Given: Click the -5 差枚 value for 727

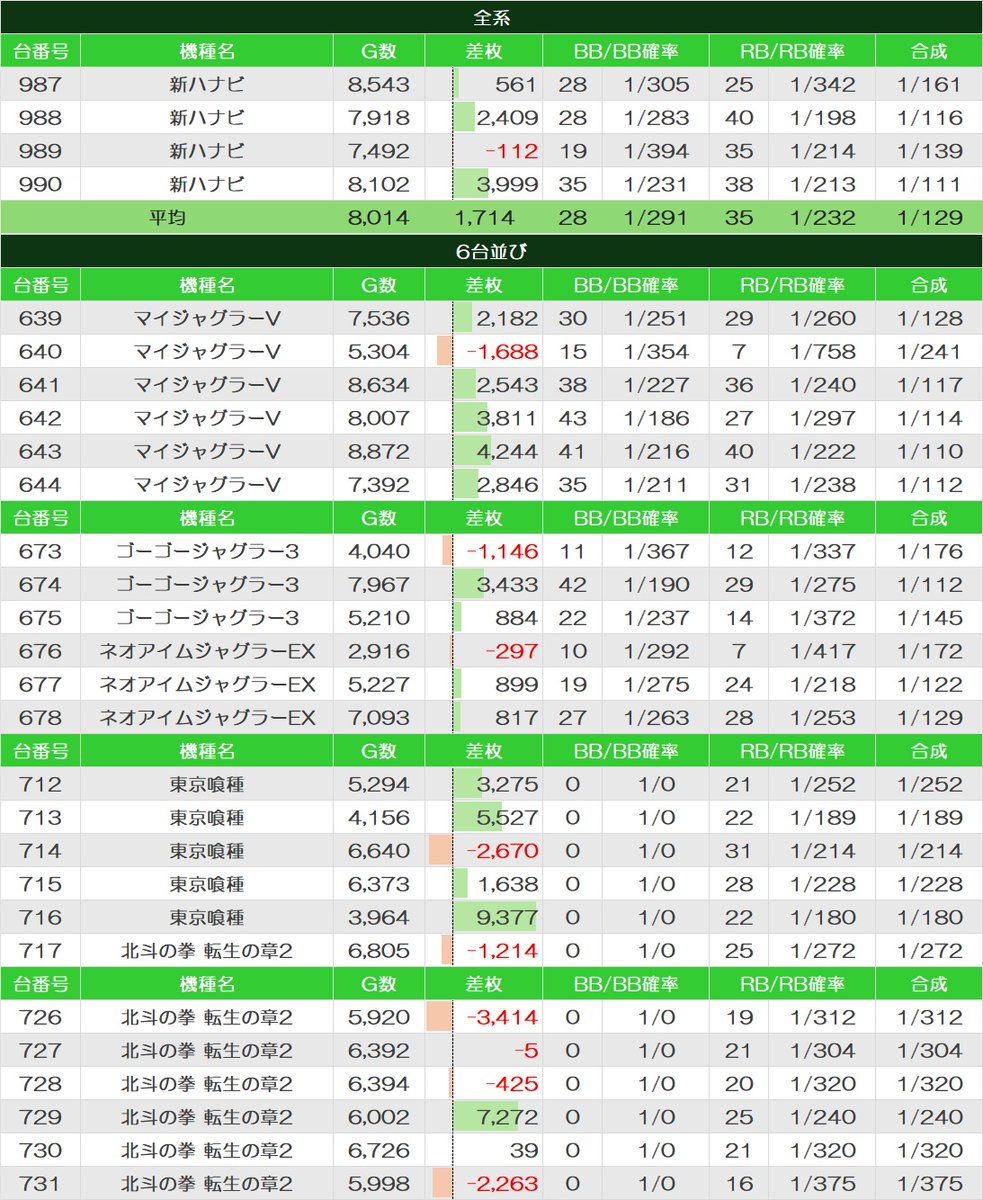Looking at the screenshot, I should tap(526, 1051).
